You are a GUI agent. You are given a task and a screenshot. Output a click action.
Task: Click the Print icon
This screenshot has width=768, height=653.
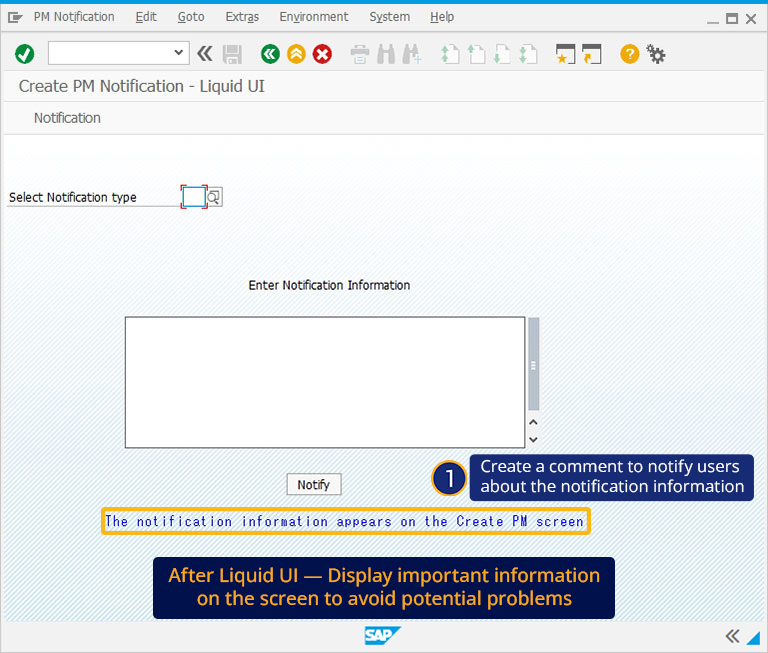click(360, 54)
